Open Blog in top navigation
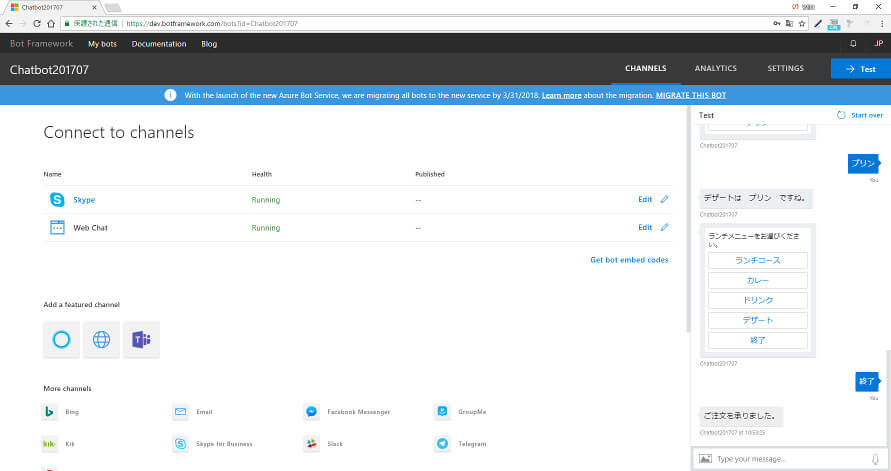This screenshot has height=471, width=891. (209, 44)
